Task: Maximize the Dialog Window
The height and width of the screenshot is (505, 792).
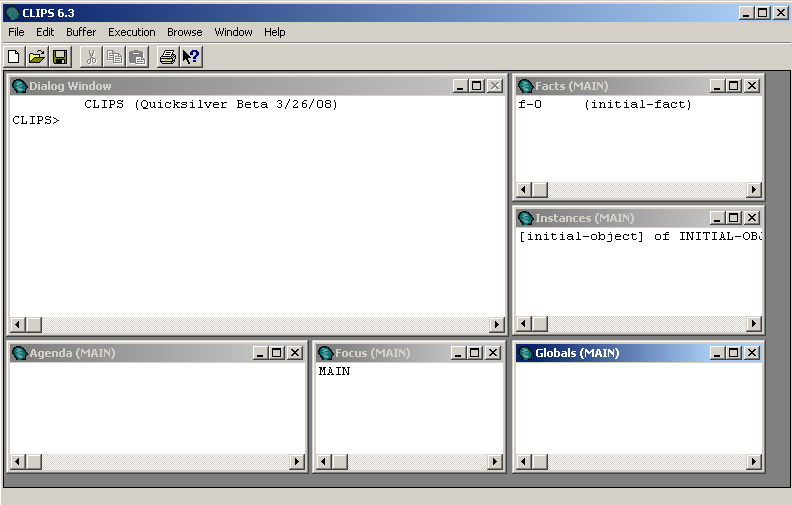Action: (477, 86)
